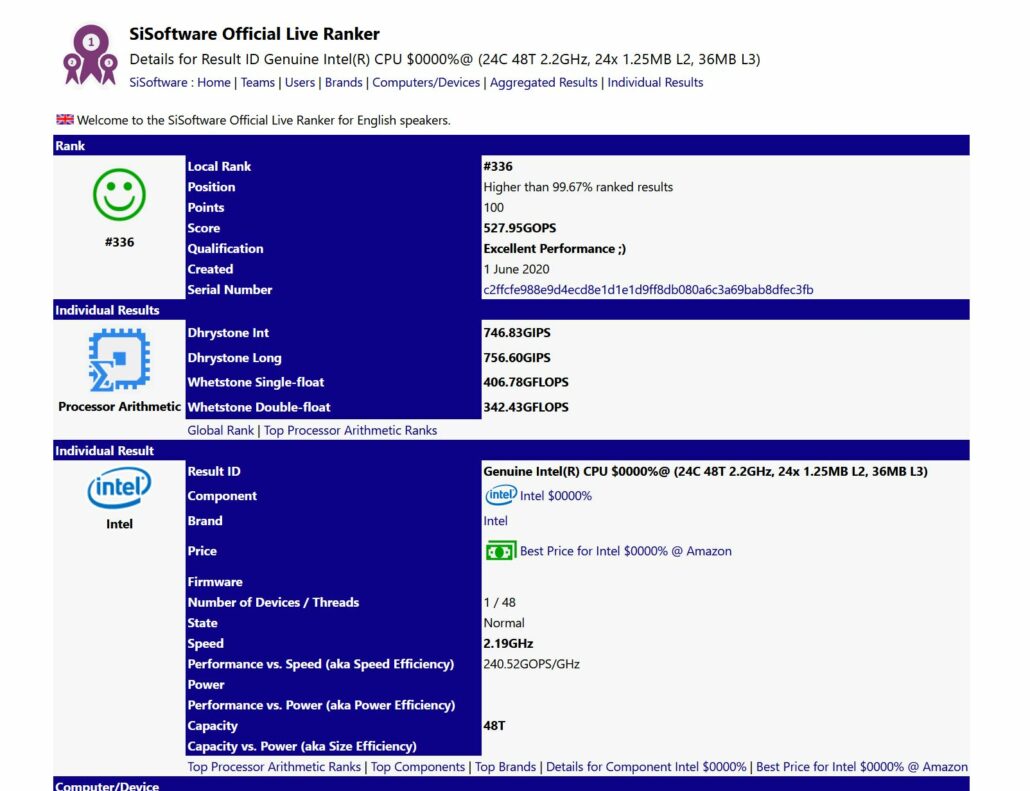Switch to the Teams section
This screenshot has width=1030, height=791.
point(257,82)
